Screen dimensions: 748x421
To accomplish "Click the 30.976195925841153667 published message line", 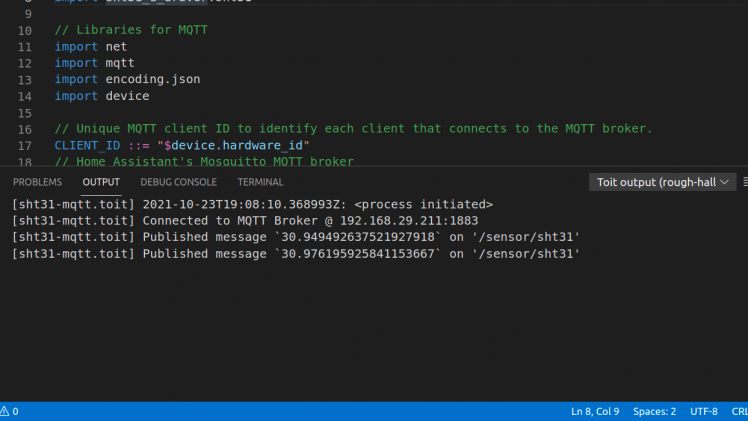I will [296, 254].
